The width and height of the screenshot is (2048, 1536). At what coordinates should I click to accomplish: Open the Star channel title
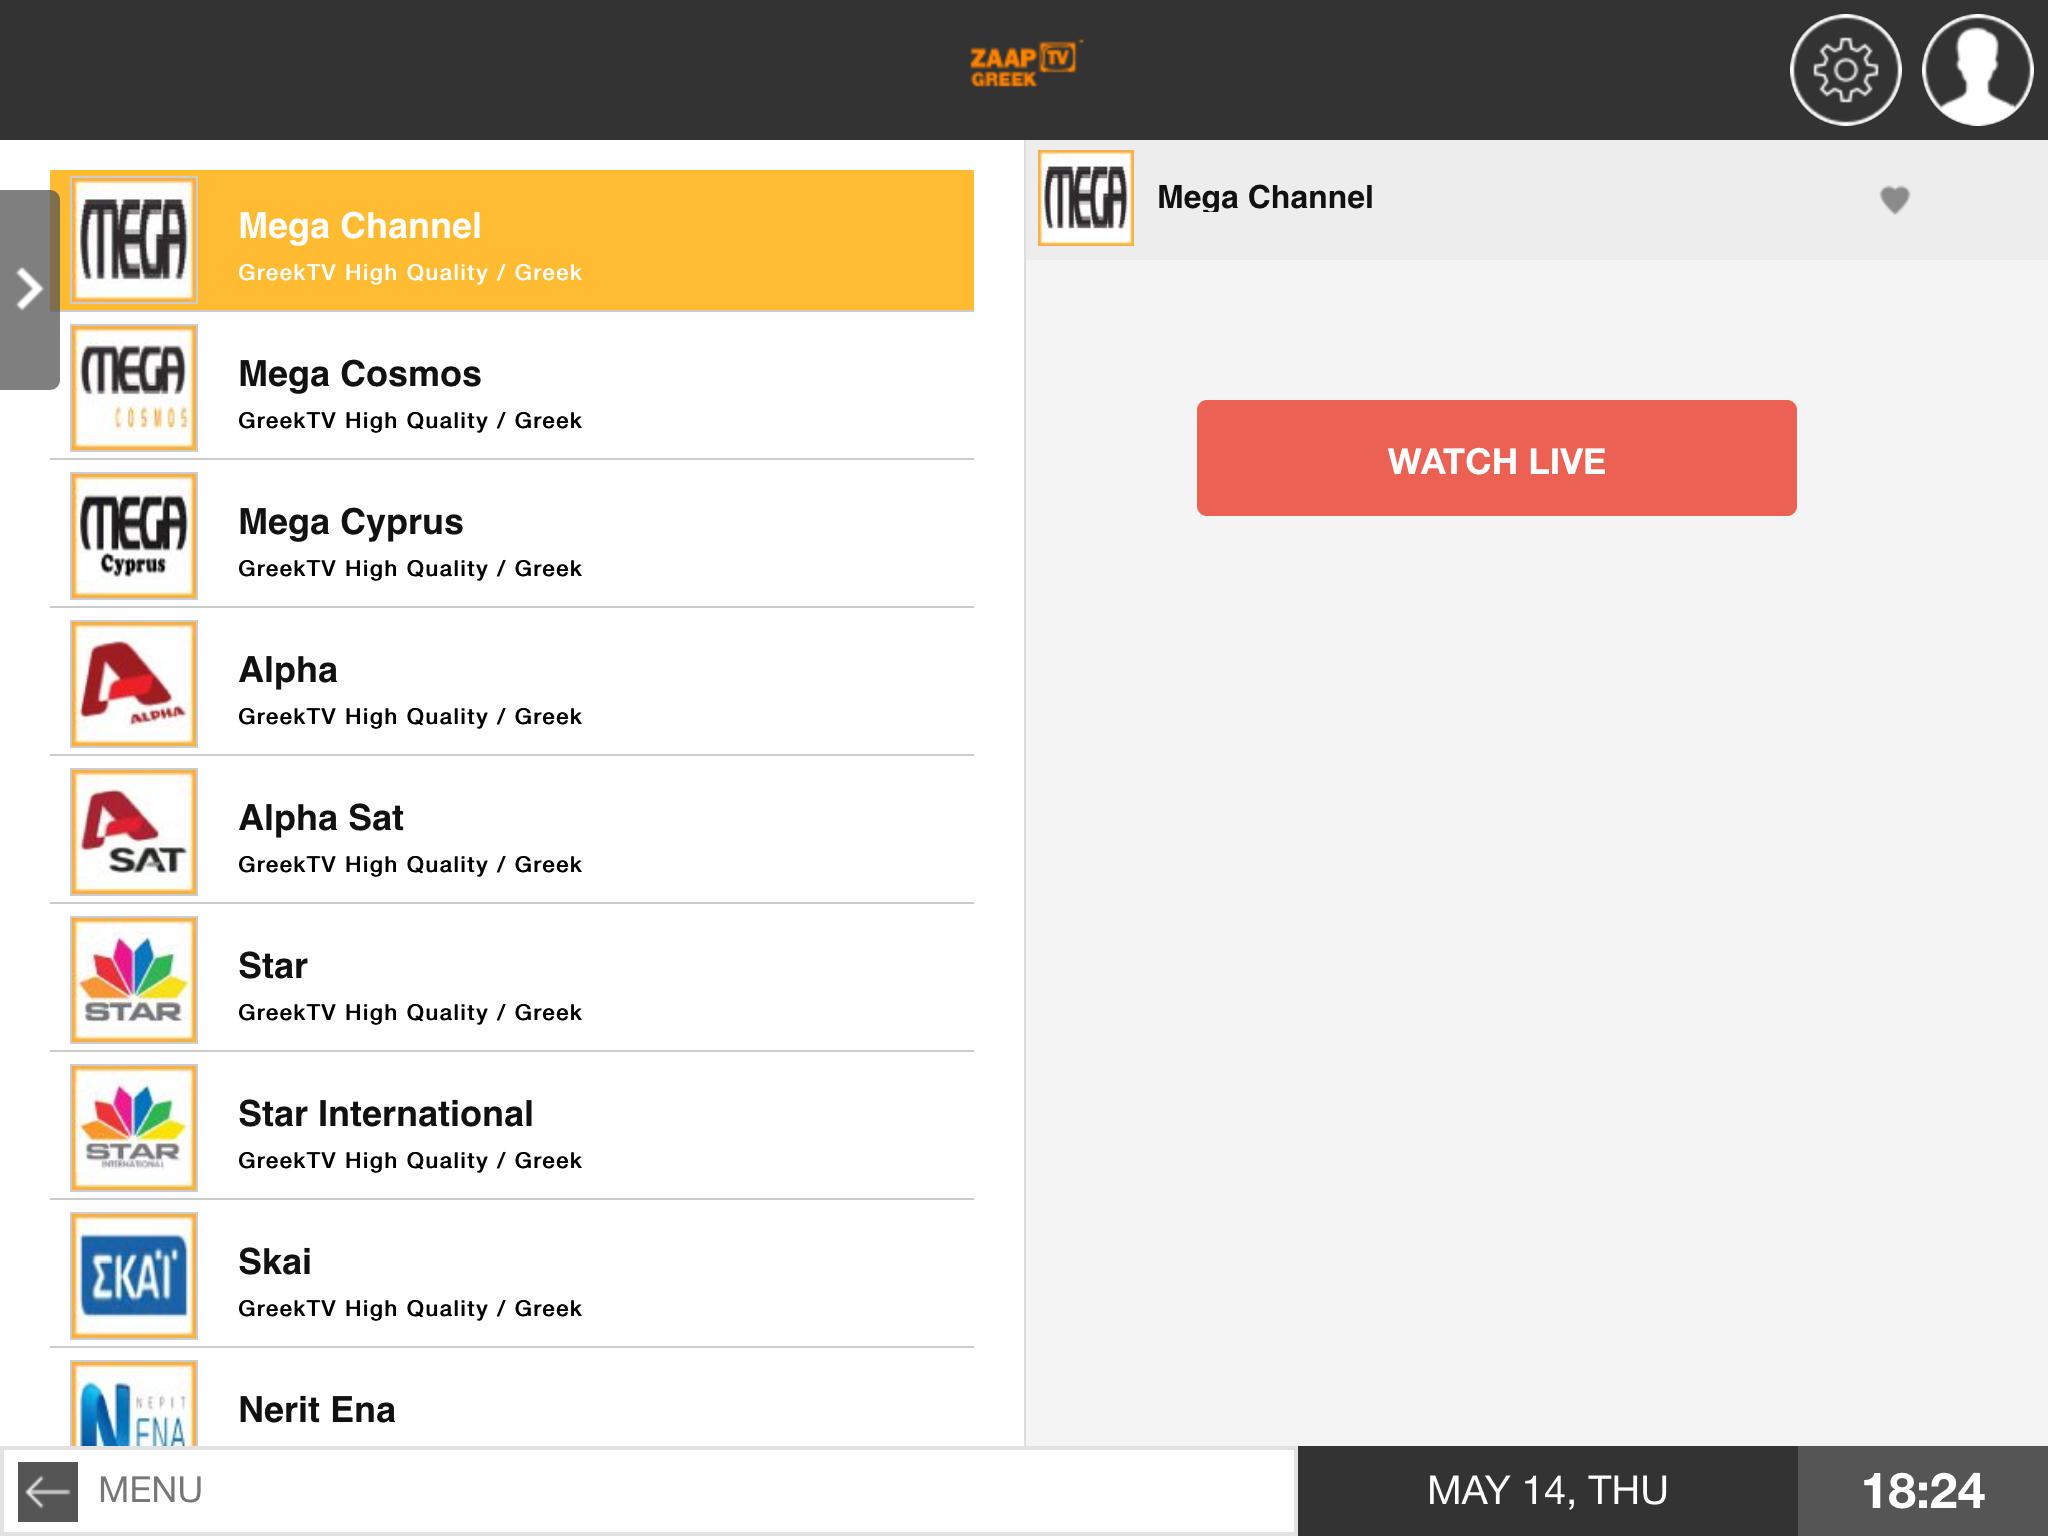point(273,966)
